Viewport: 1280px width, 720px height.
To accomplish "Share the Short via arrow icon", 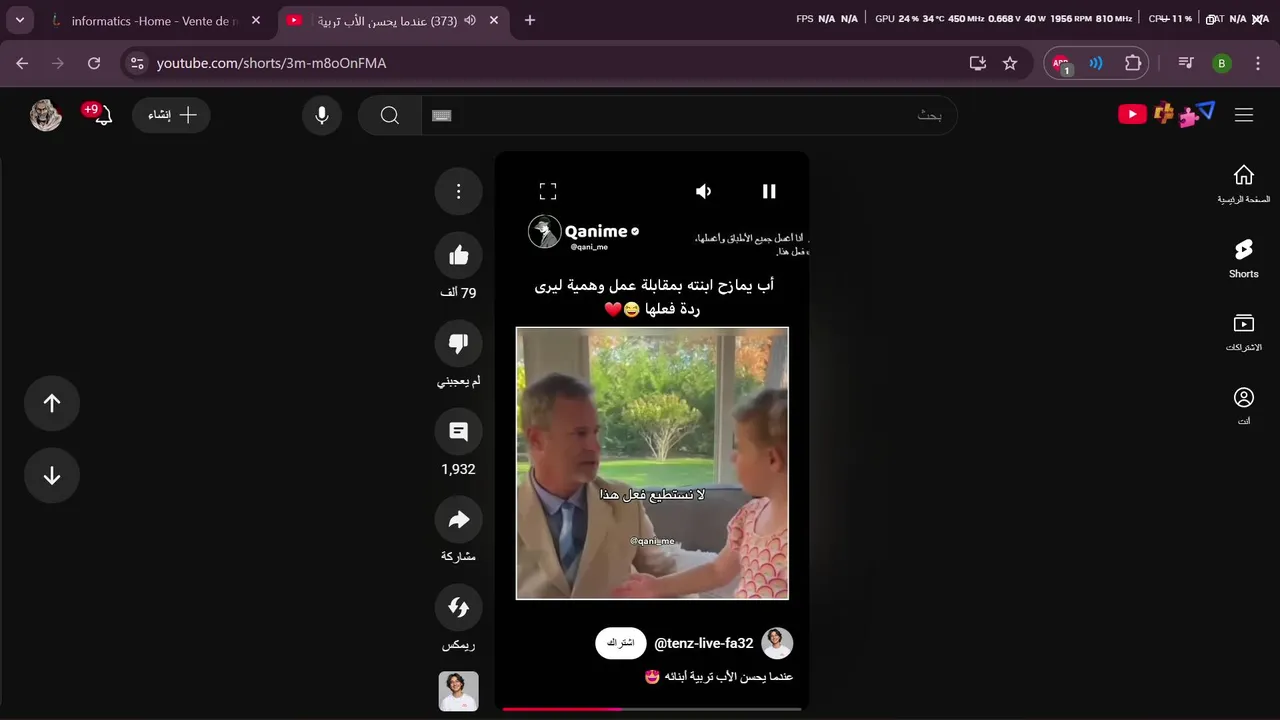I will (x=459, y=520).
